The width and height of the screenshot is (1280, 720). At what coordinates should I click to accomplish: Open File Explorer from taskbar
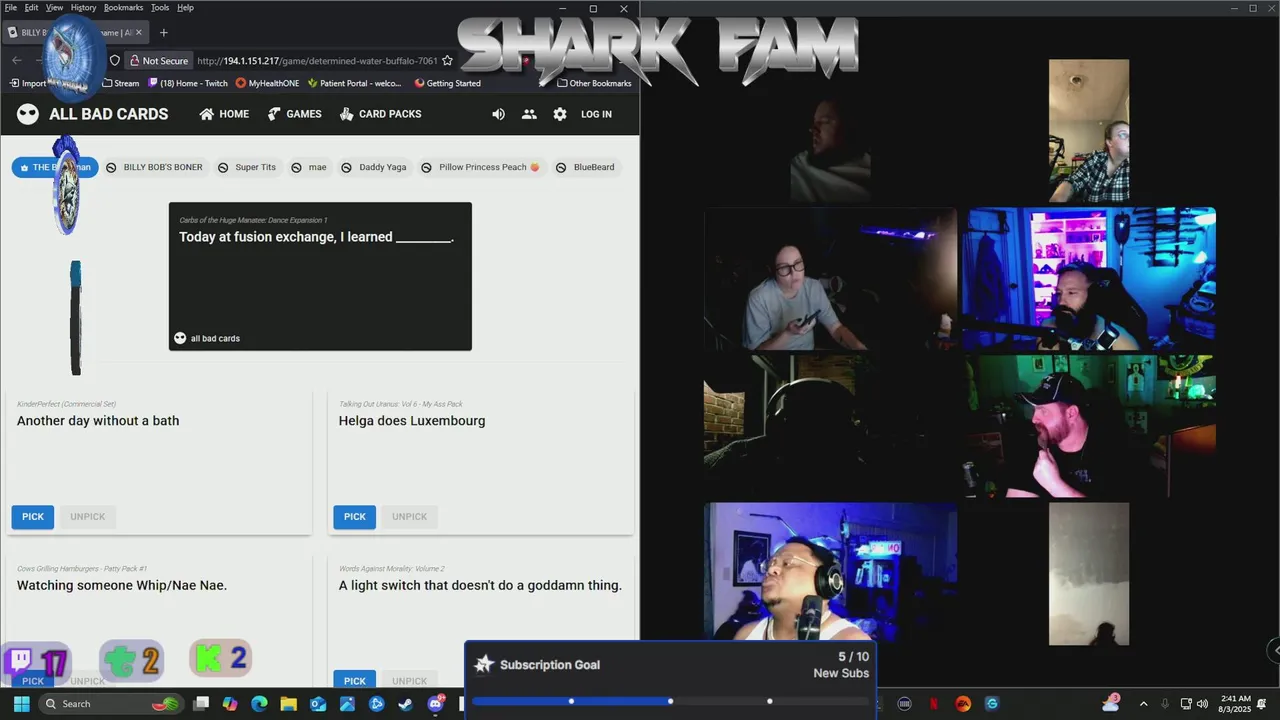(289, 704)
